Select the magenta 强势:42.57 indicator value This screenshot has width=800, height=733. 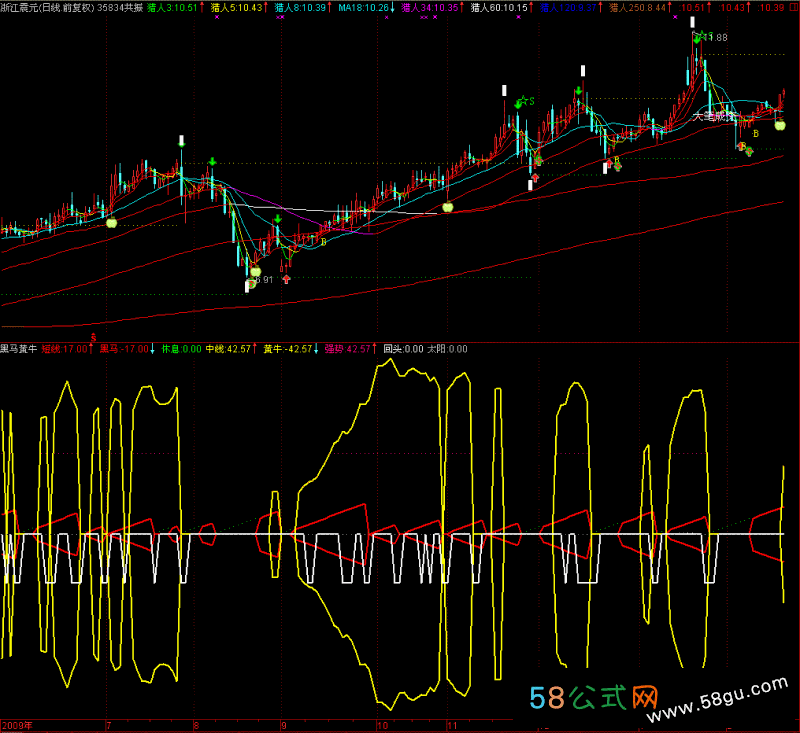(347, 349)
